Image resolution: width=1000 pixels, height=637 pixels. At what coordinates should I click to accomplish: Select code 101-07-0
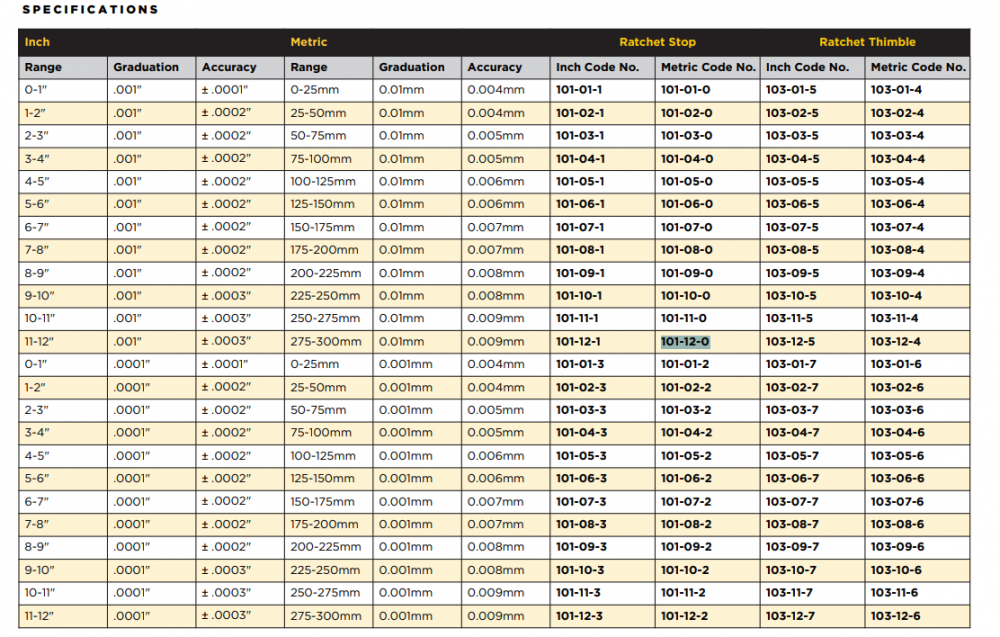[x=686, y=227]
